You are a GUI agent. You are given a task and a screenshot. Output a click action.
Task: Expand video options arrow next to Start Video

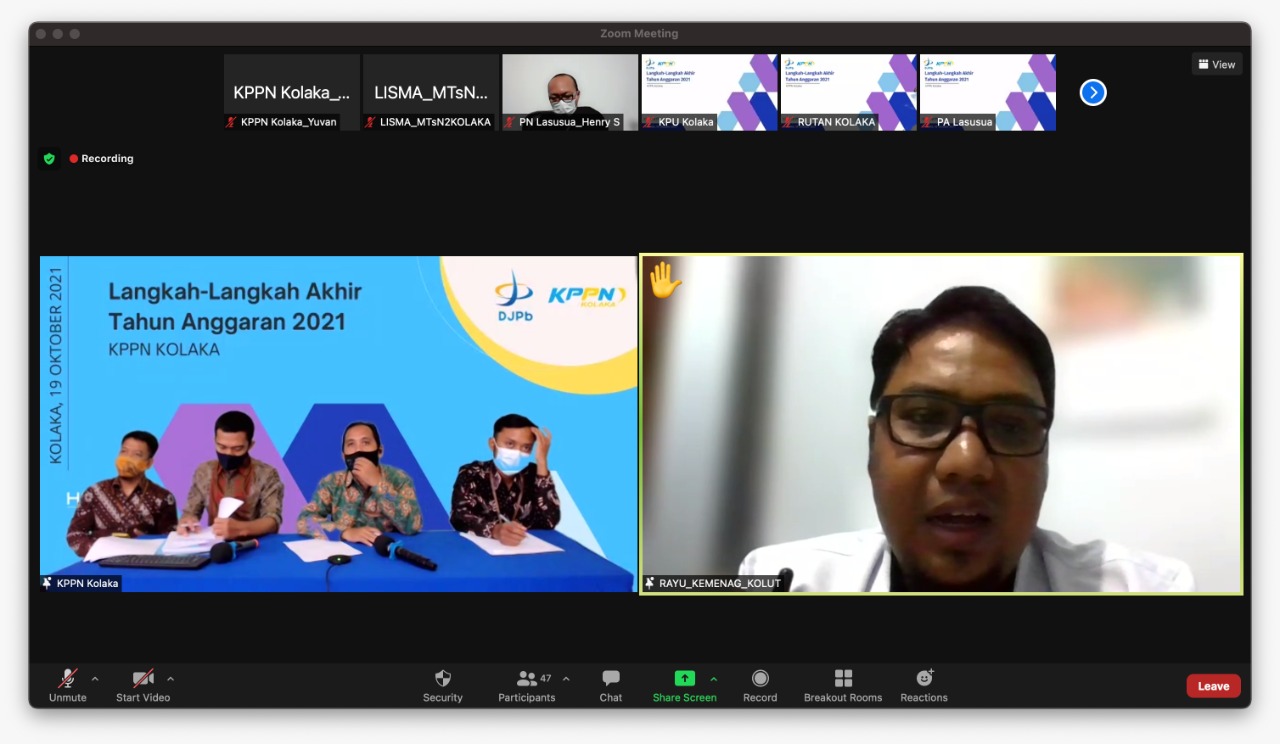point(170,679)
